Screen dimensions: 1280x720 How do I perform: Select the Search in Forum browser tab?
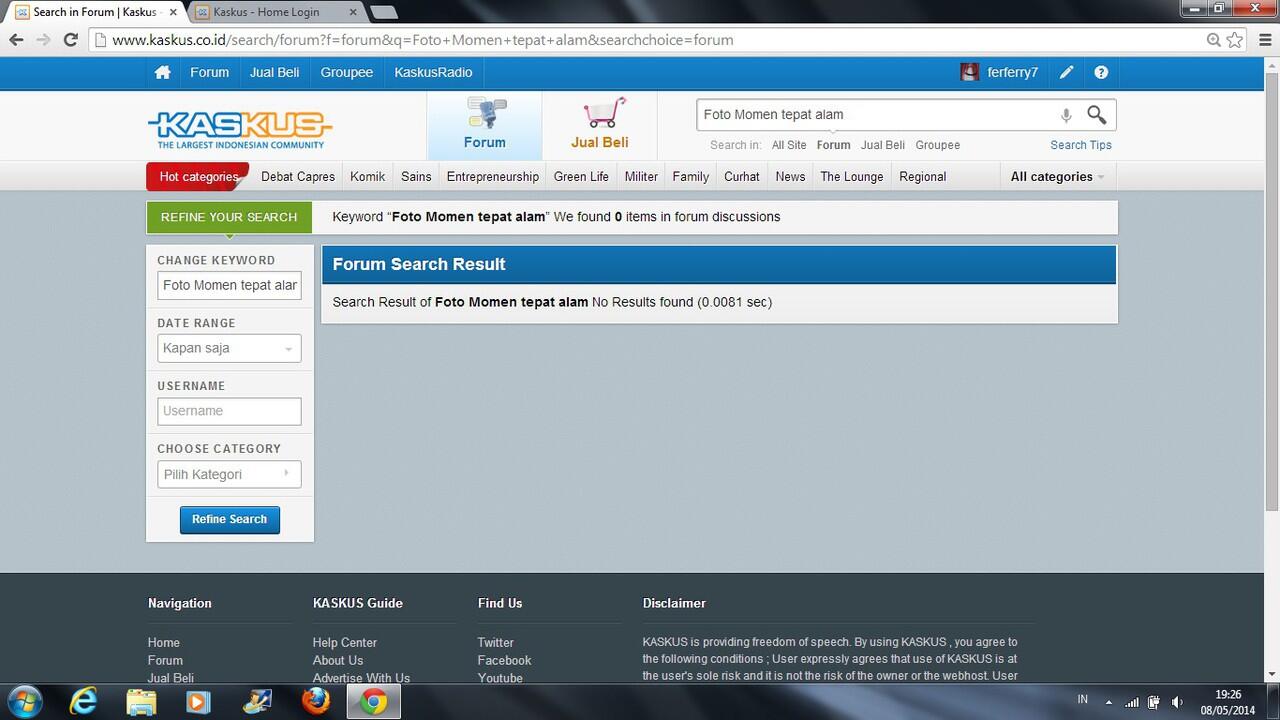tap(94, 12)
